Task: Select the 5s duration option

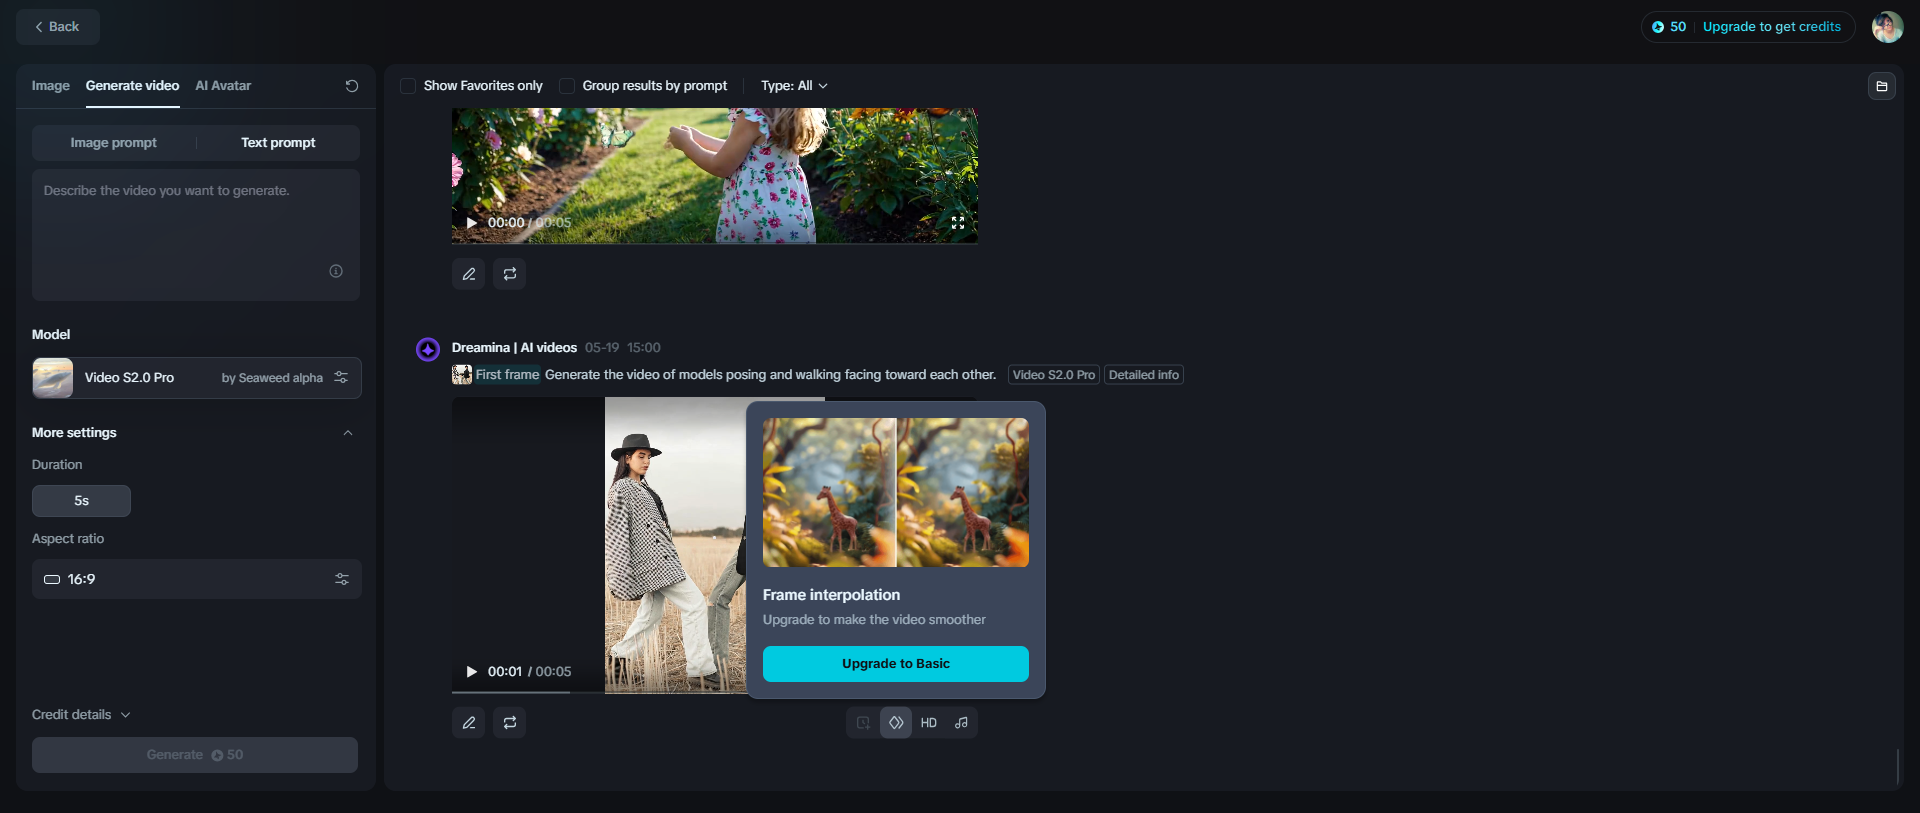Action: [81, 501]
